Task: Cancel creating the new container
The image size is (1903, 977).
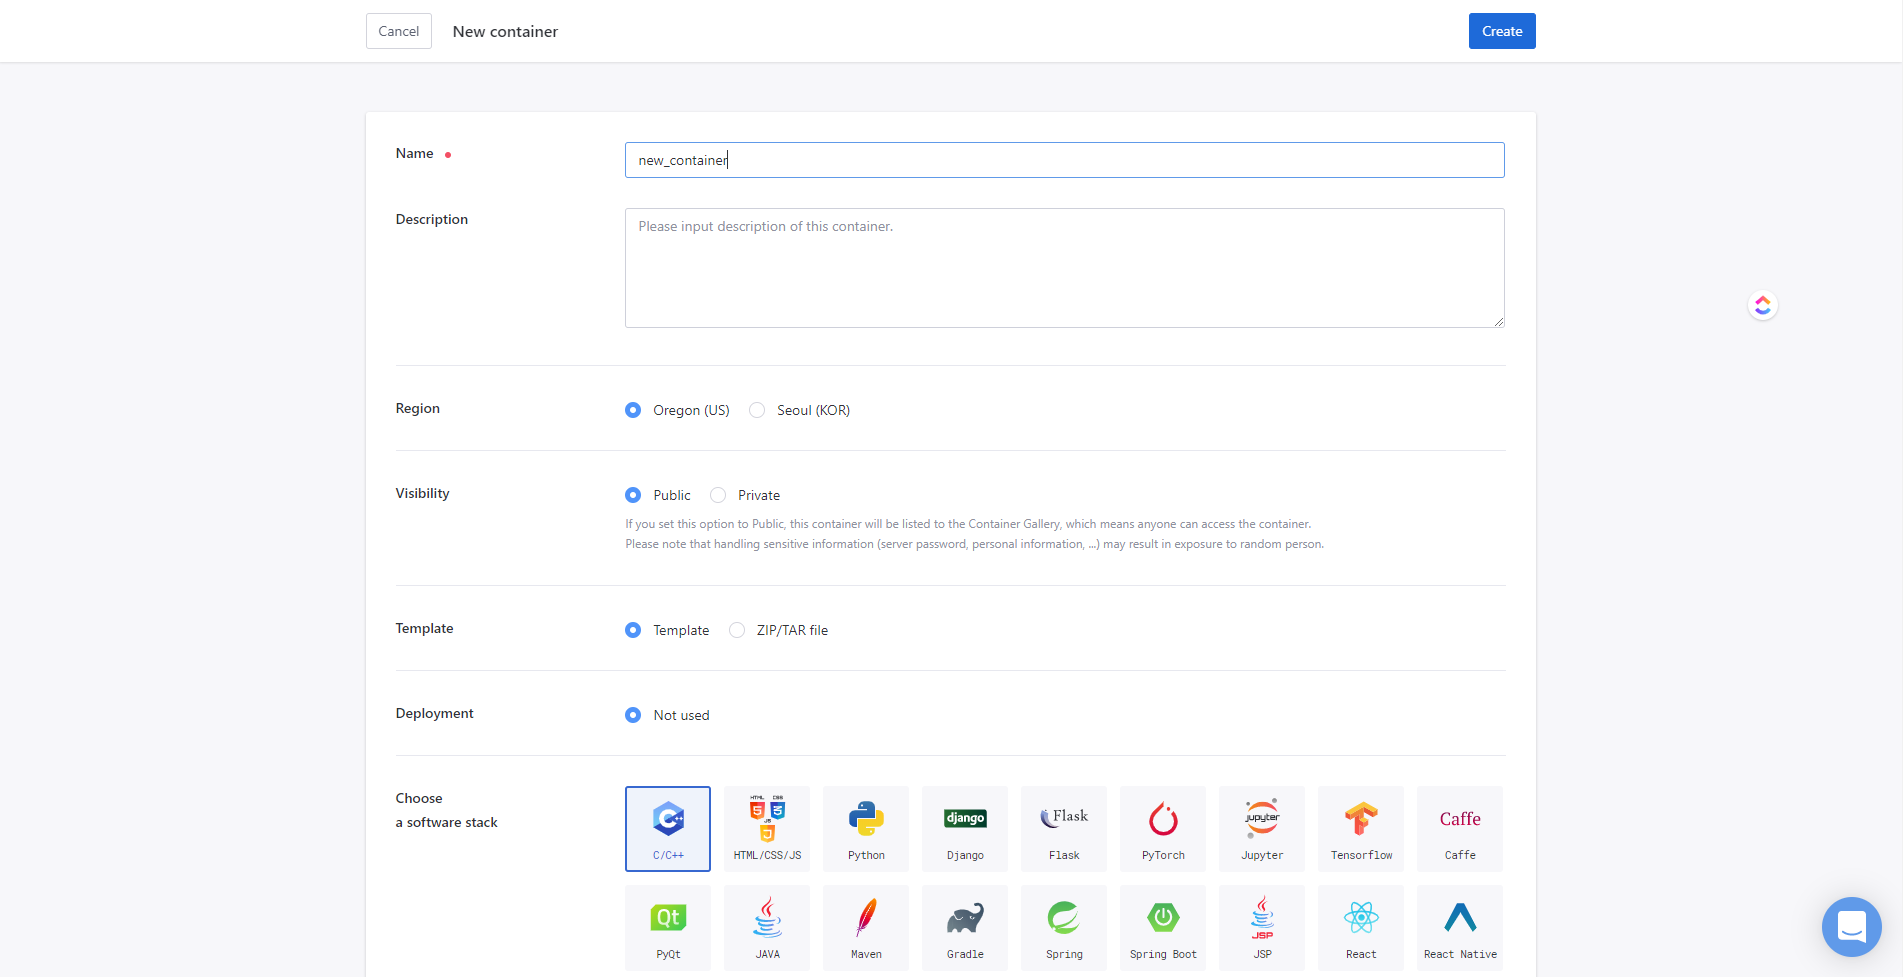Action: [x=399, y=31]
